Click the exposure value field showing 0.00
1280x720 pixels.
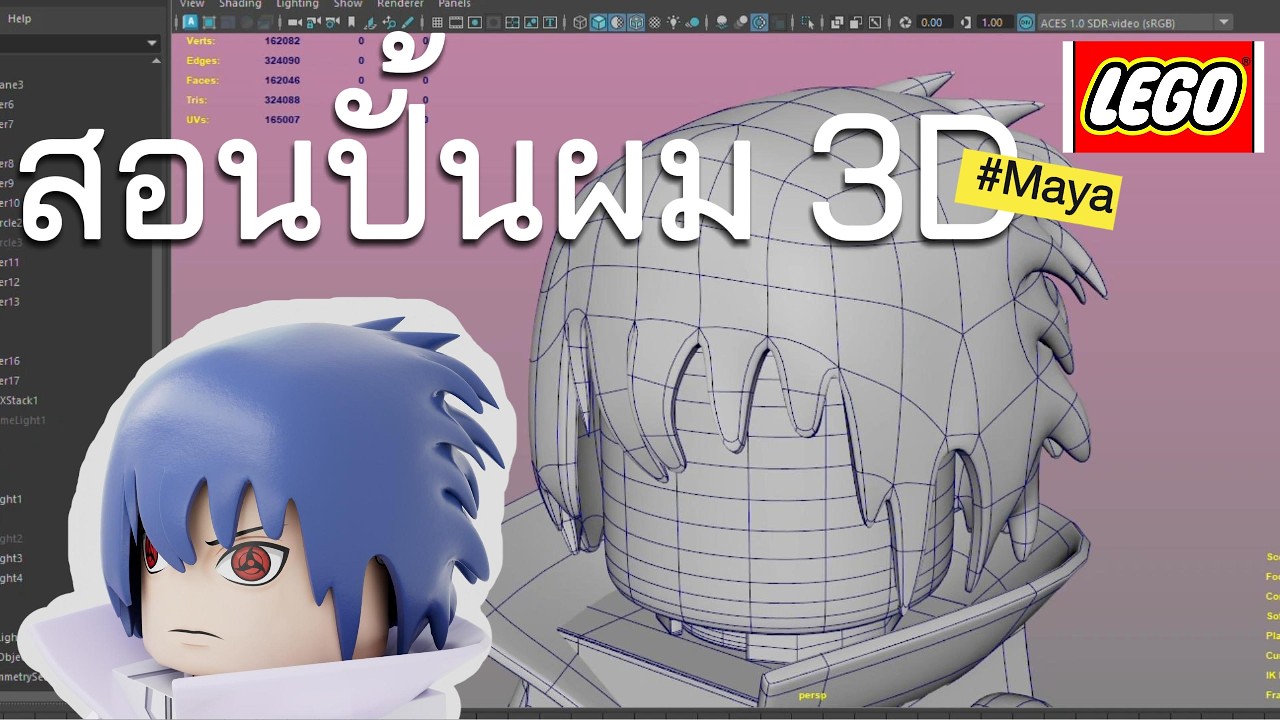935,22
